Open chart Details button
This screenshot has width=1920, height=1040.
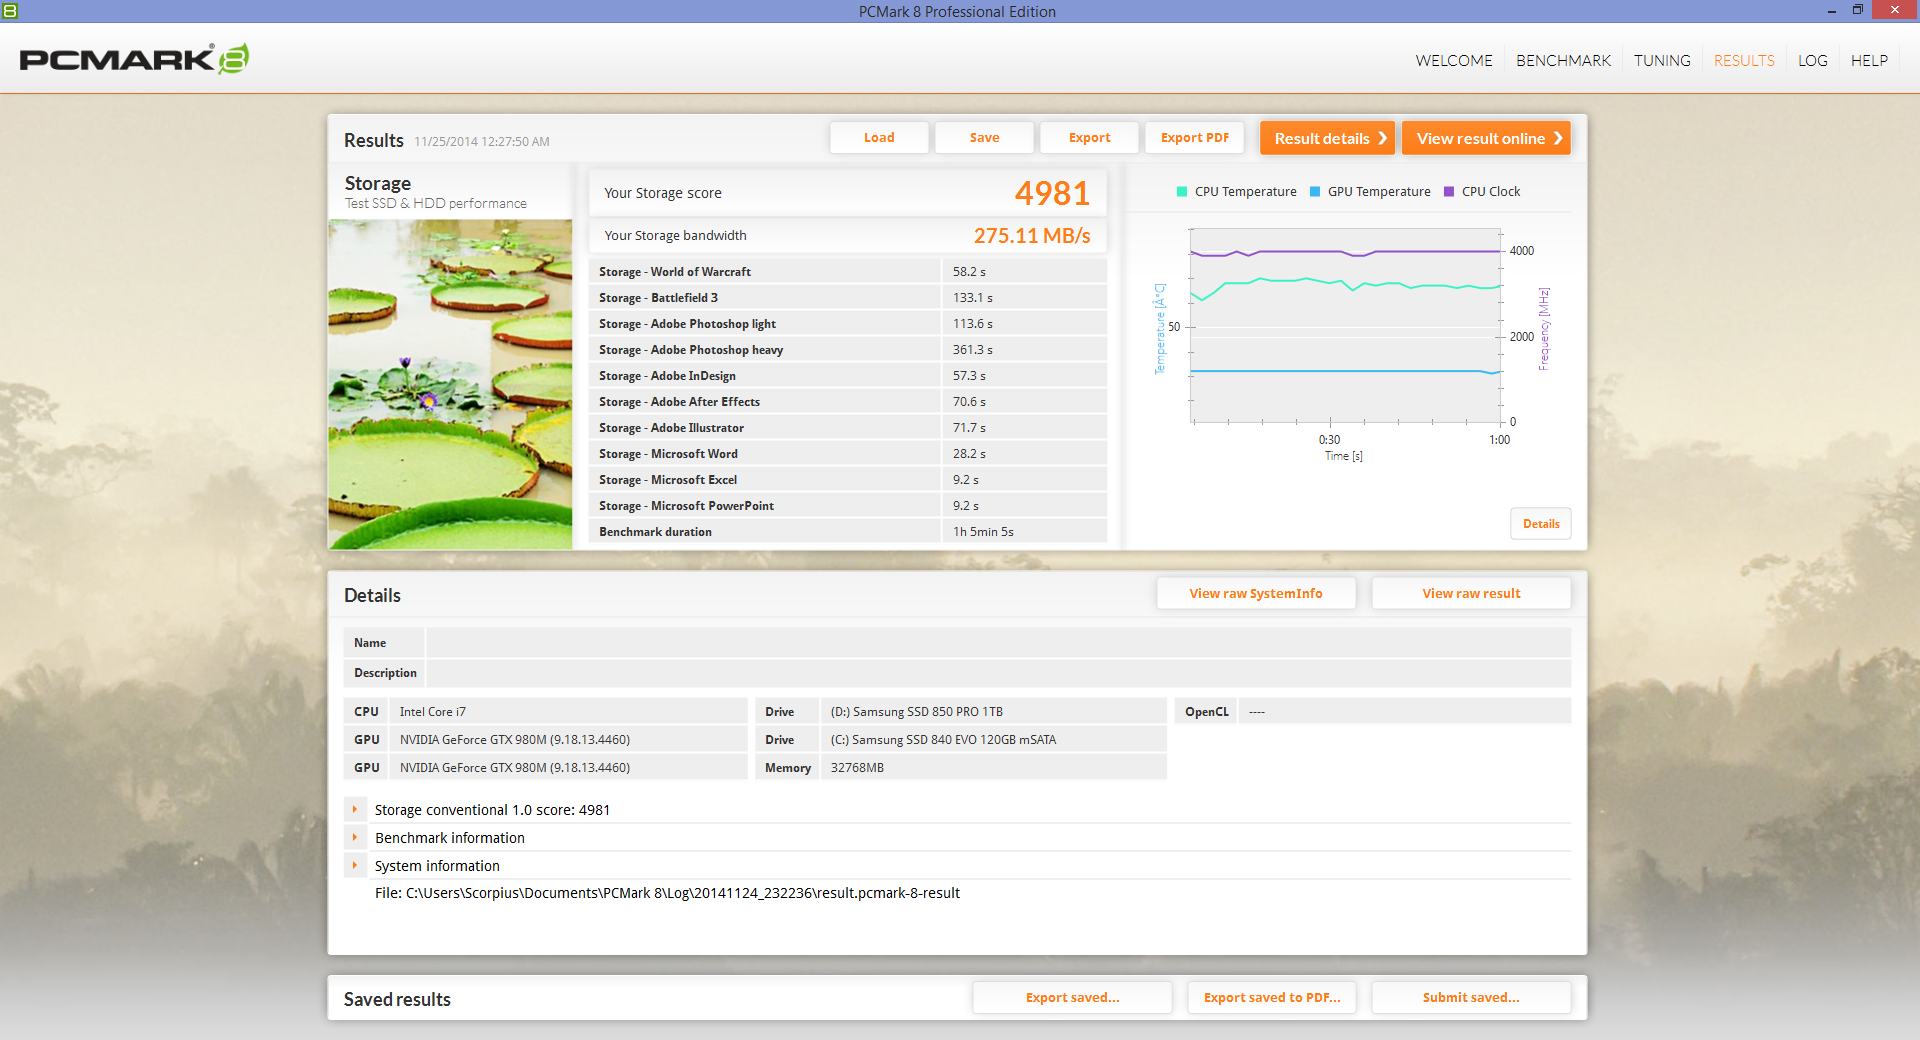1540,524
